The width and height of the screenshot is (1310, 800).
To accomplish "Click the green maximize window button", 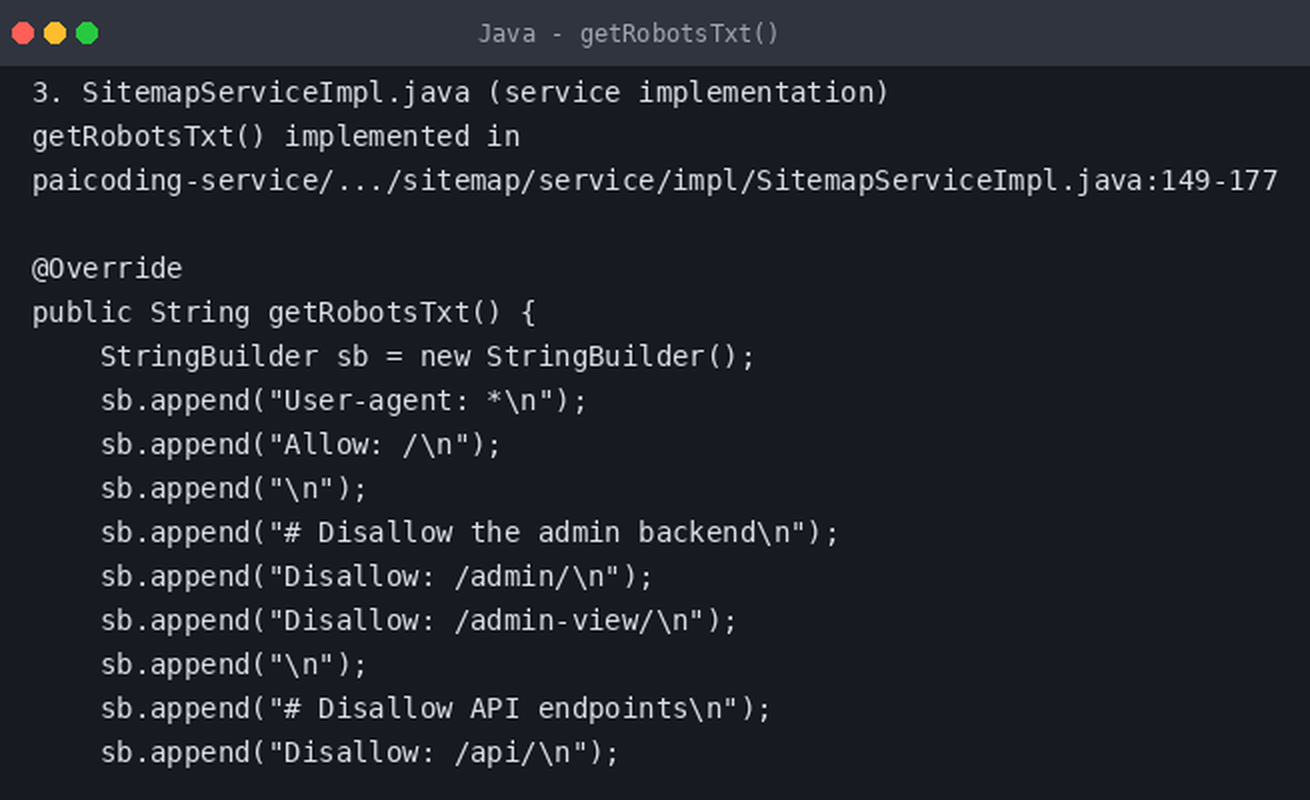I will [87, 33].
